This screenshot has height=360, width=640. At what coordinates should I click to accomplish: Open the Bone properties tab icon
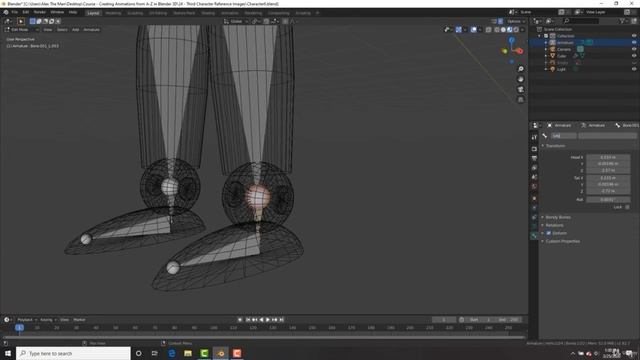click(x=534, y=236)
